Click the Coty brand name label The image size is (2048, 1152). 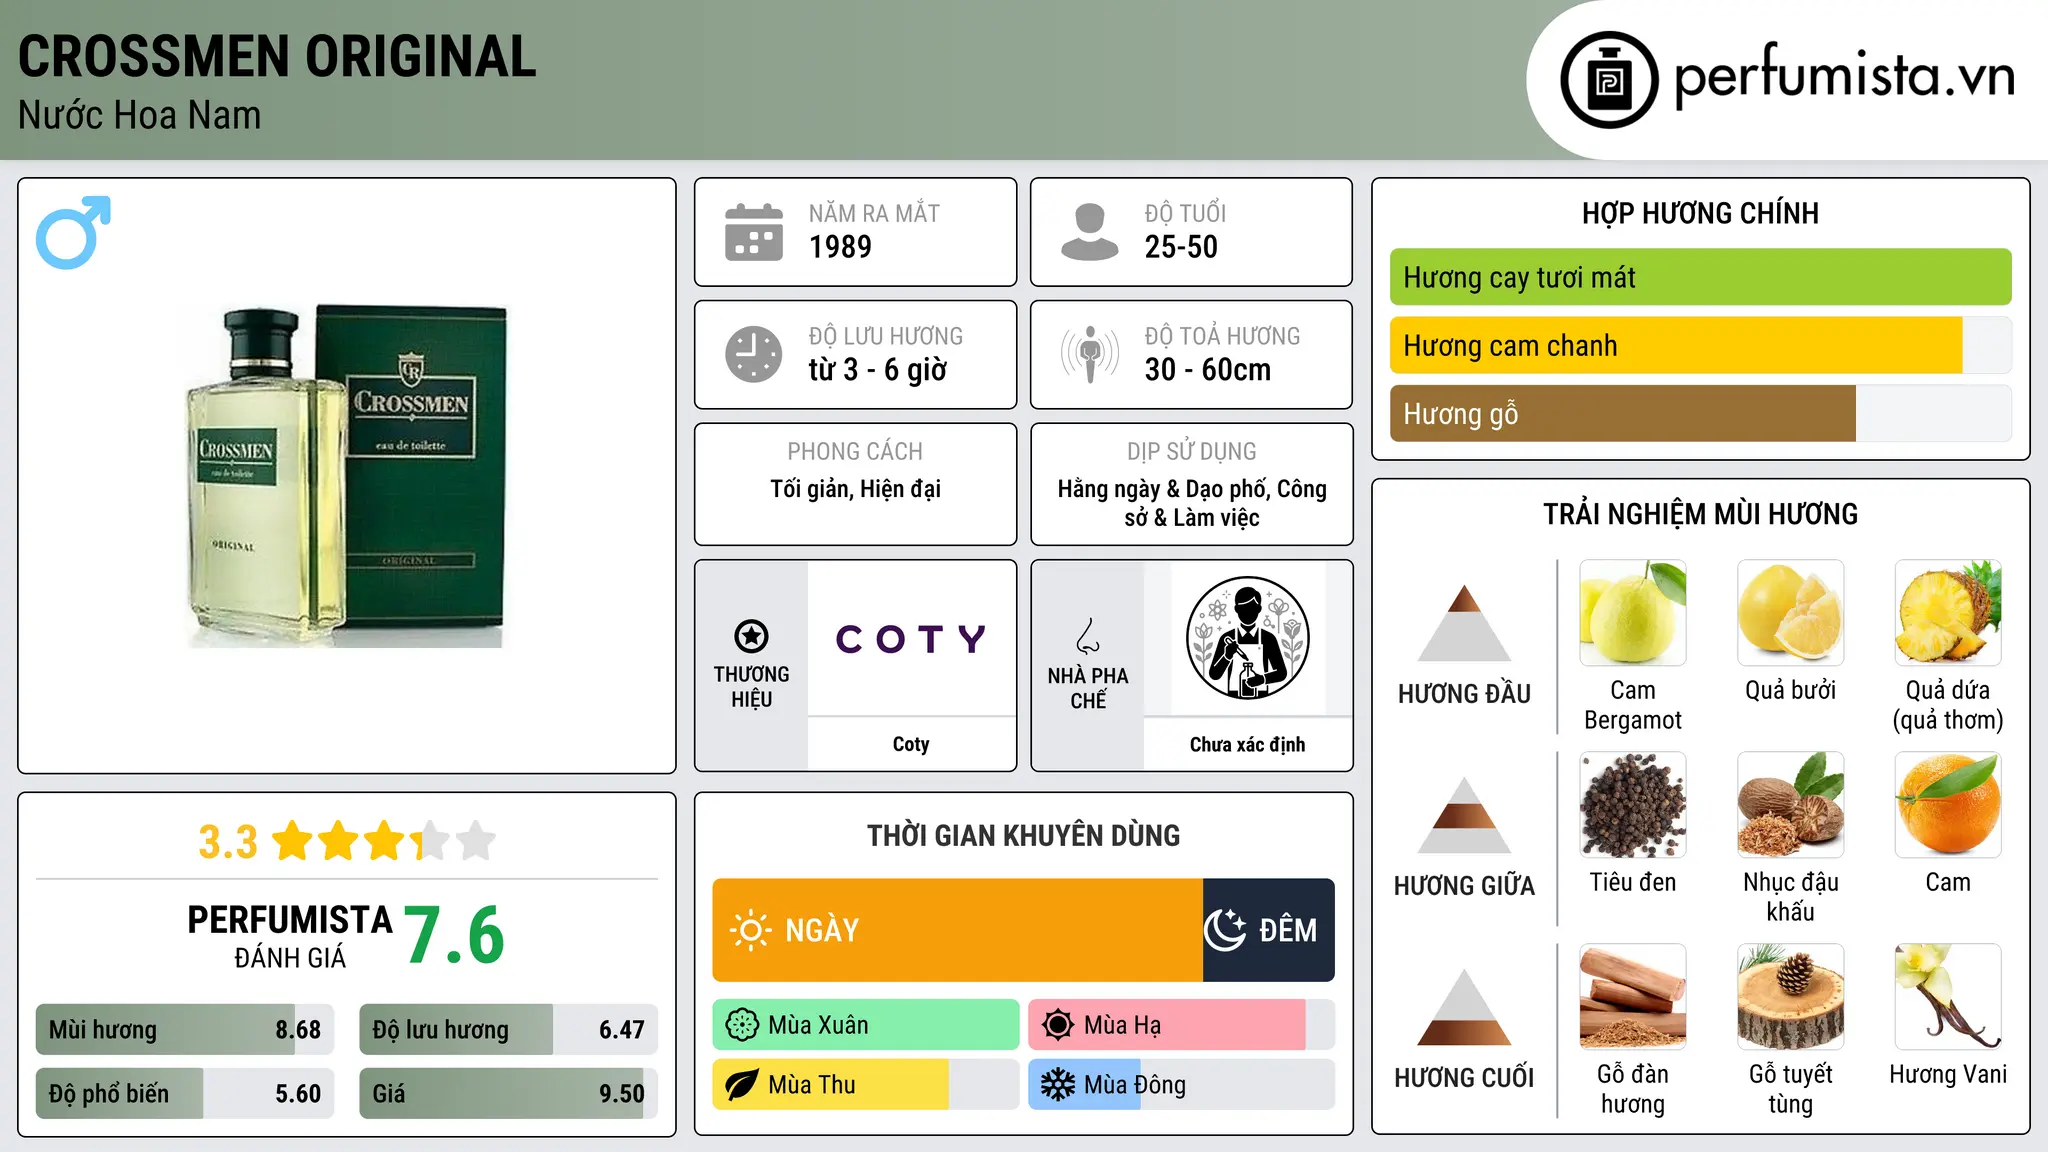click(911, 744)
